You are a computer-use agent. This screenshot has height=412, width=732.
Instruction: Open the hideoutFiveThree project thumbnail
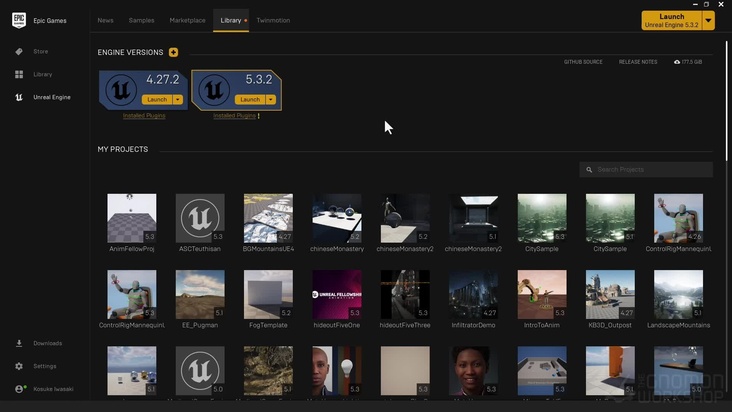(405, 294)
